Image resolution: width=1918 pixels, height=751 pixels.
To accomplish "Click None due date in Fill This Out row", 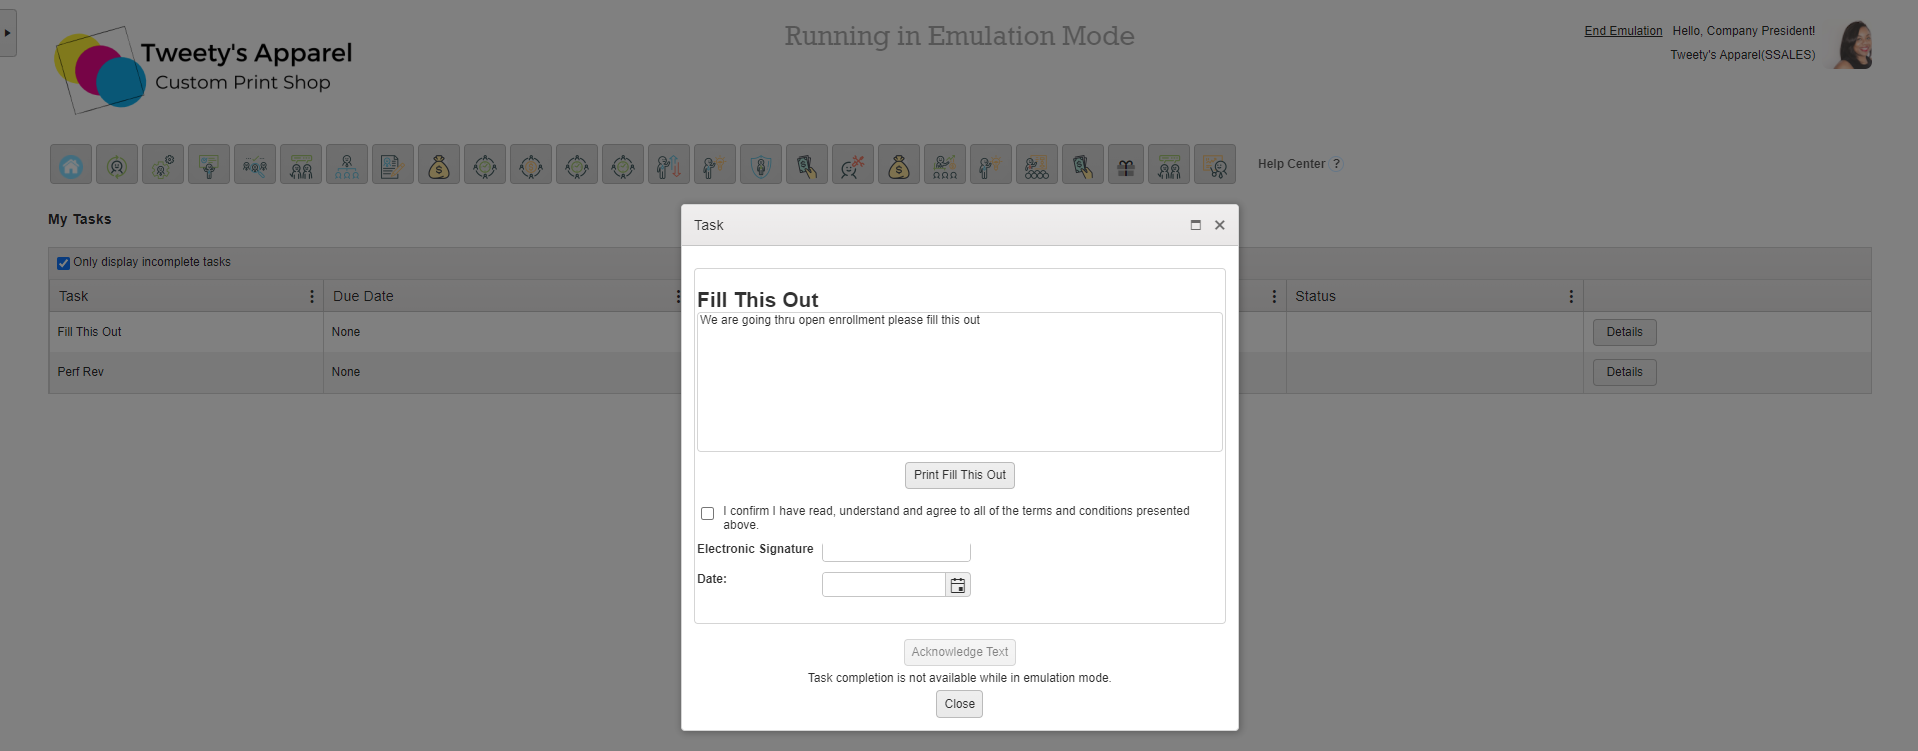I will (346, 332).
